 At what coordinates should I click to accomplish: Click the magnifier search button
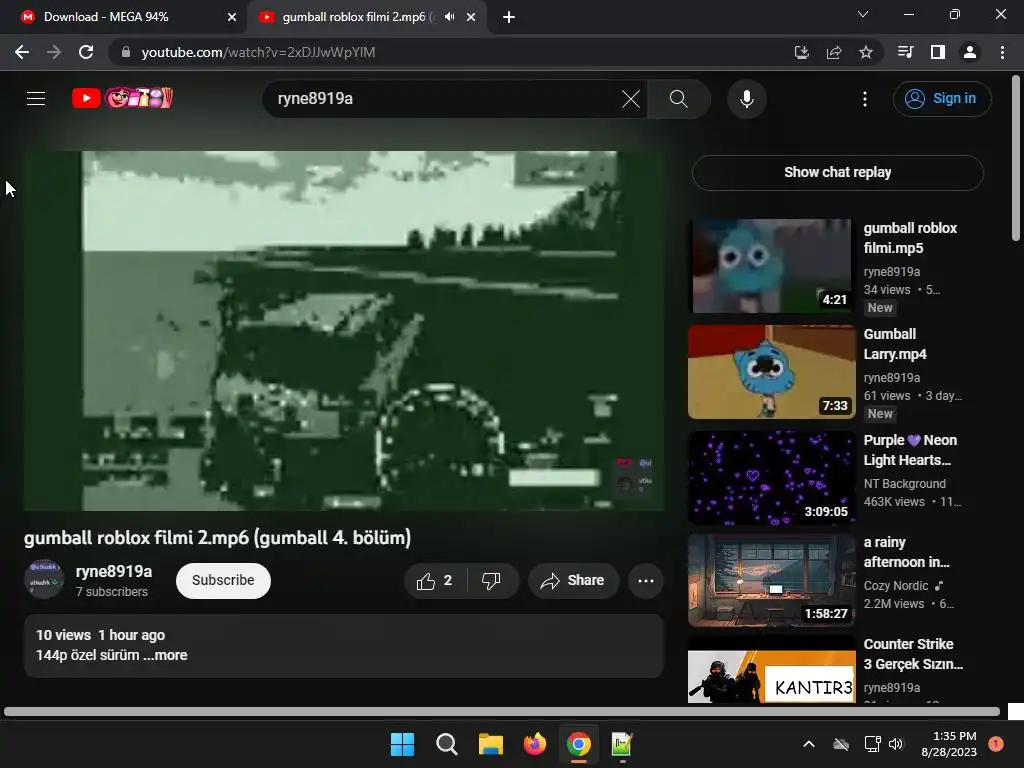(x=679, y=99)
